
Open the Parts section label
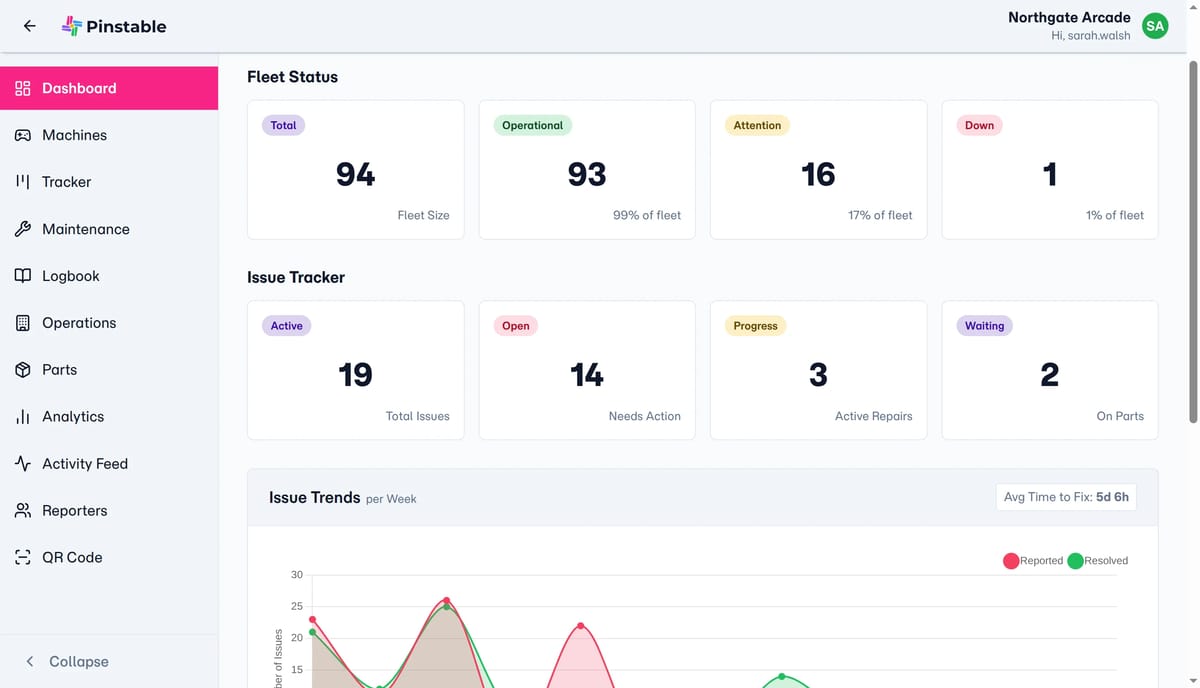(60, 370)
